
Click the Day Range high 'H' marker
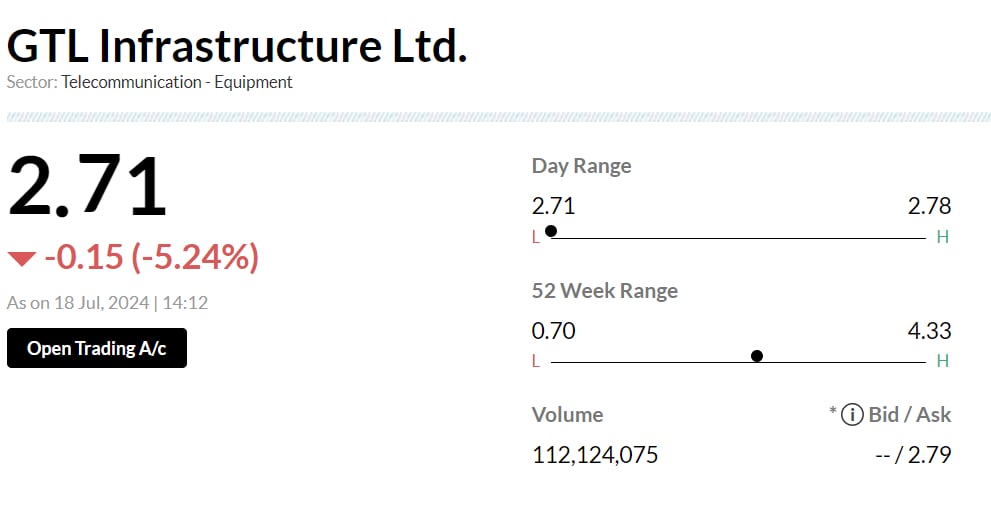point(942,237)
